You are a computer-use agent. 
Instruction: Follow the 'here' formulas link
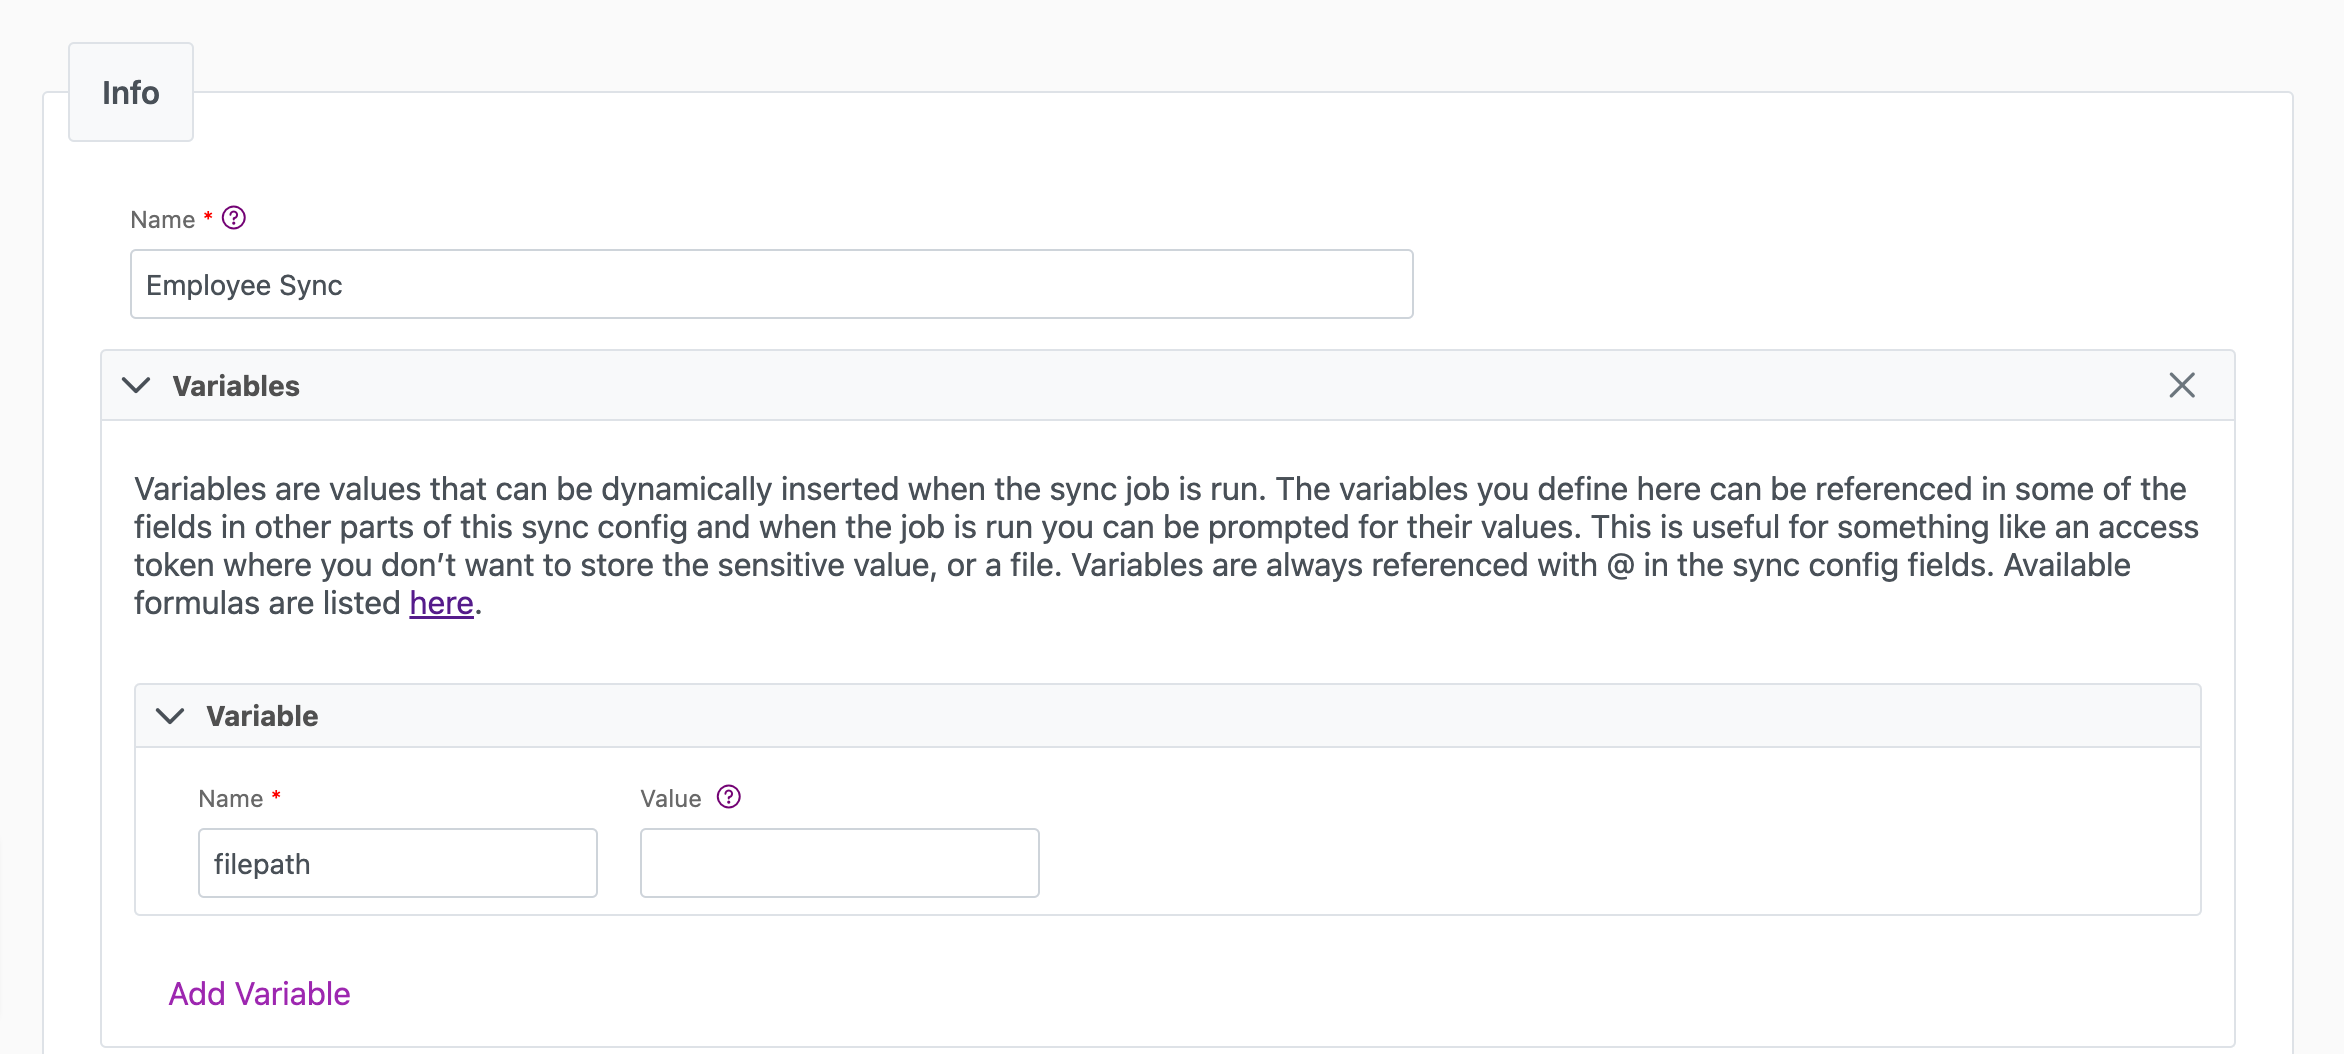[x=441, y=603]
